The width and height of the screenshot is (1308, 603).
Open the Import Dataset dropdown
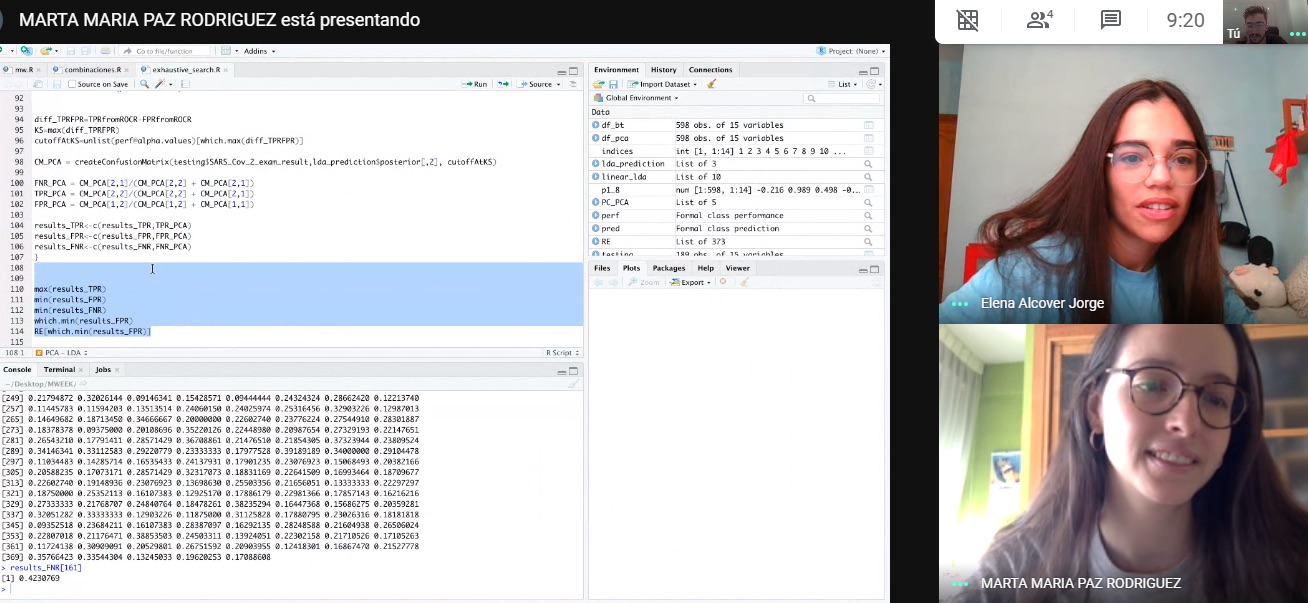pos(664,84)
